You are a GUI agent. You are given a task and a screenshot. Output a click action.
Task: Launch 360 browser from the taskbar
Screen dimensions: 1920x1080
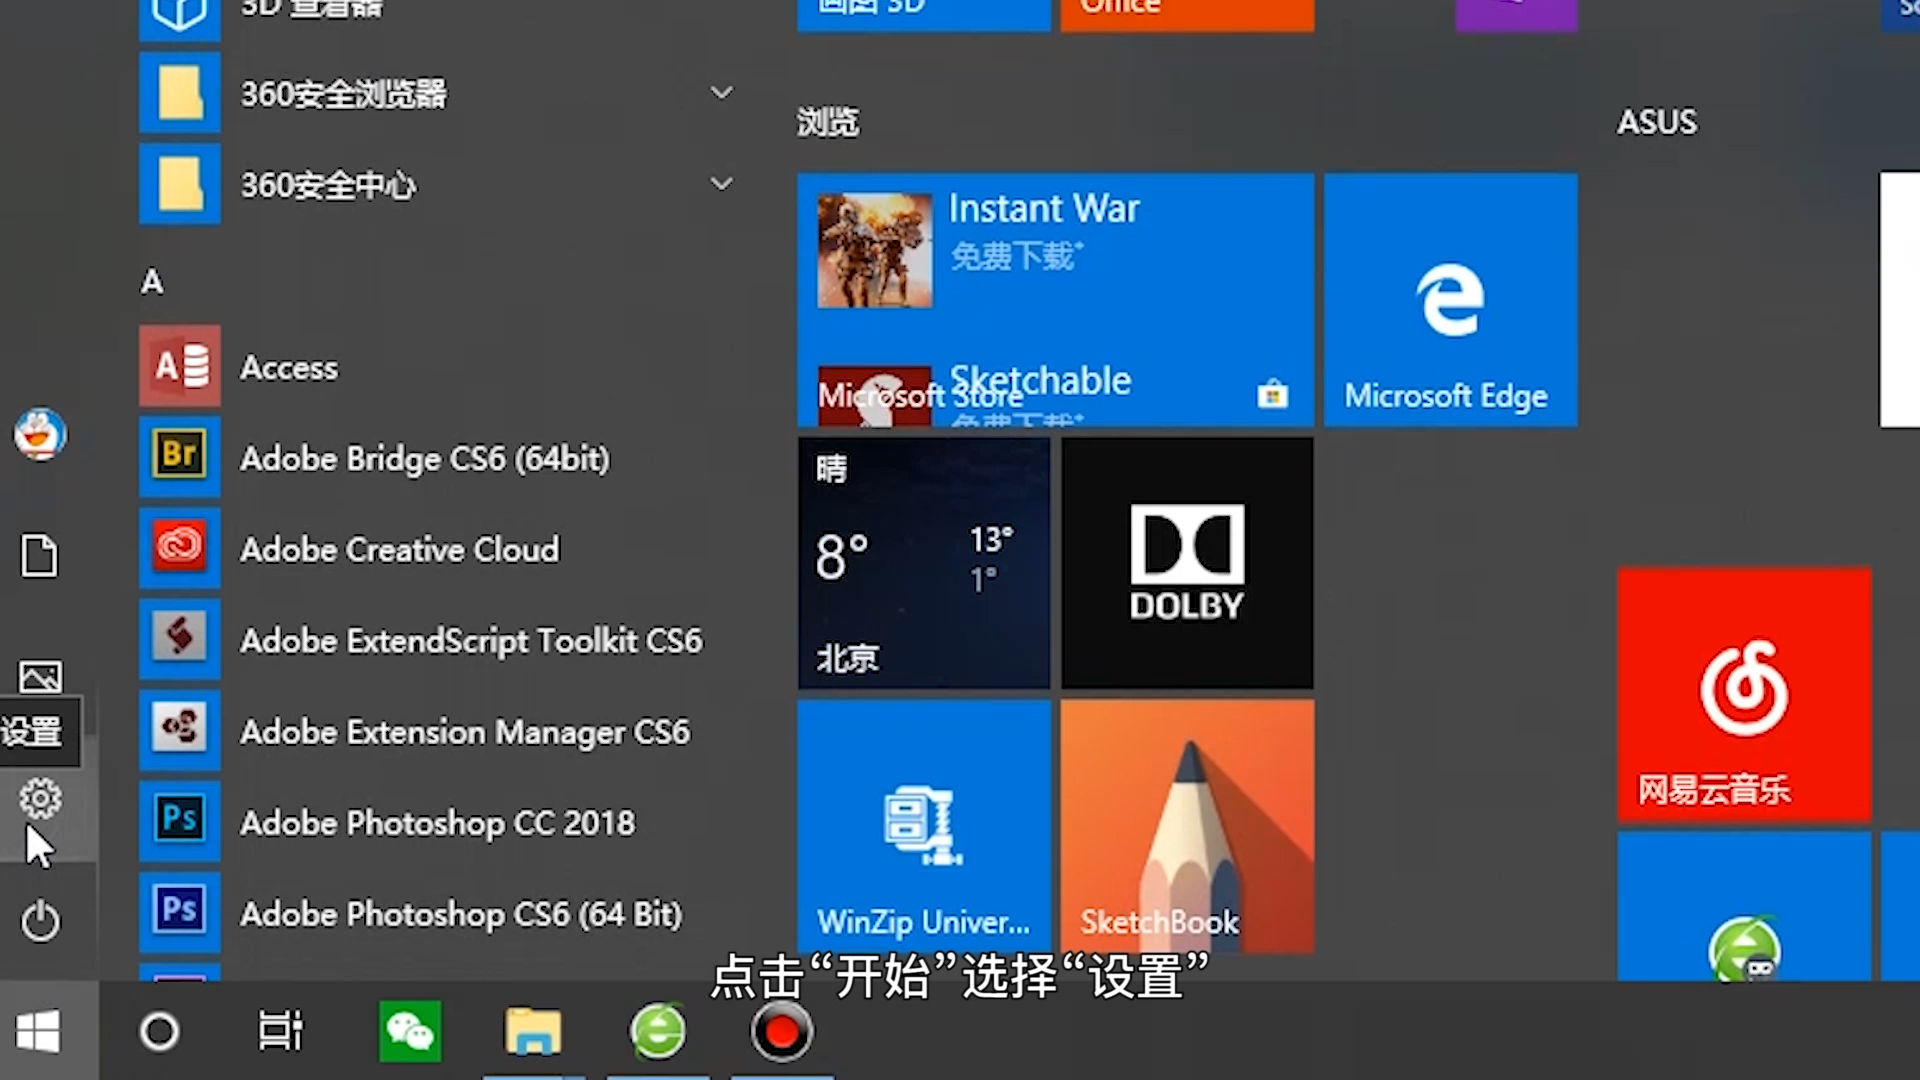pyautogui.click(x=658, y=1031)
